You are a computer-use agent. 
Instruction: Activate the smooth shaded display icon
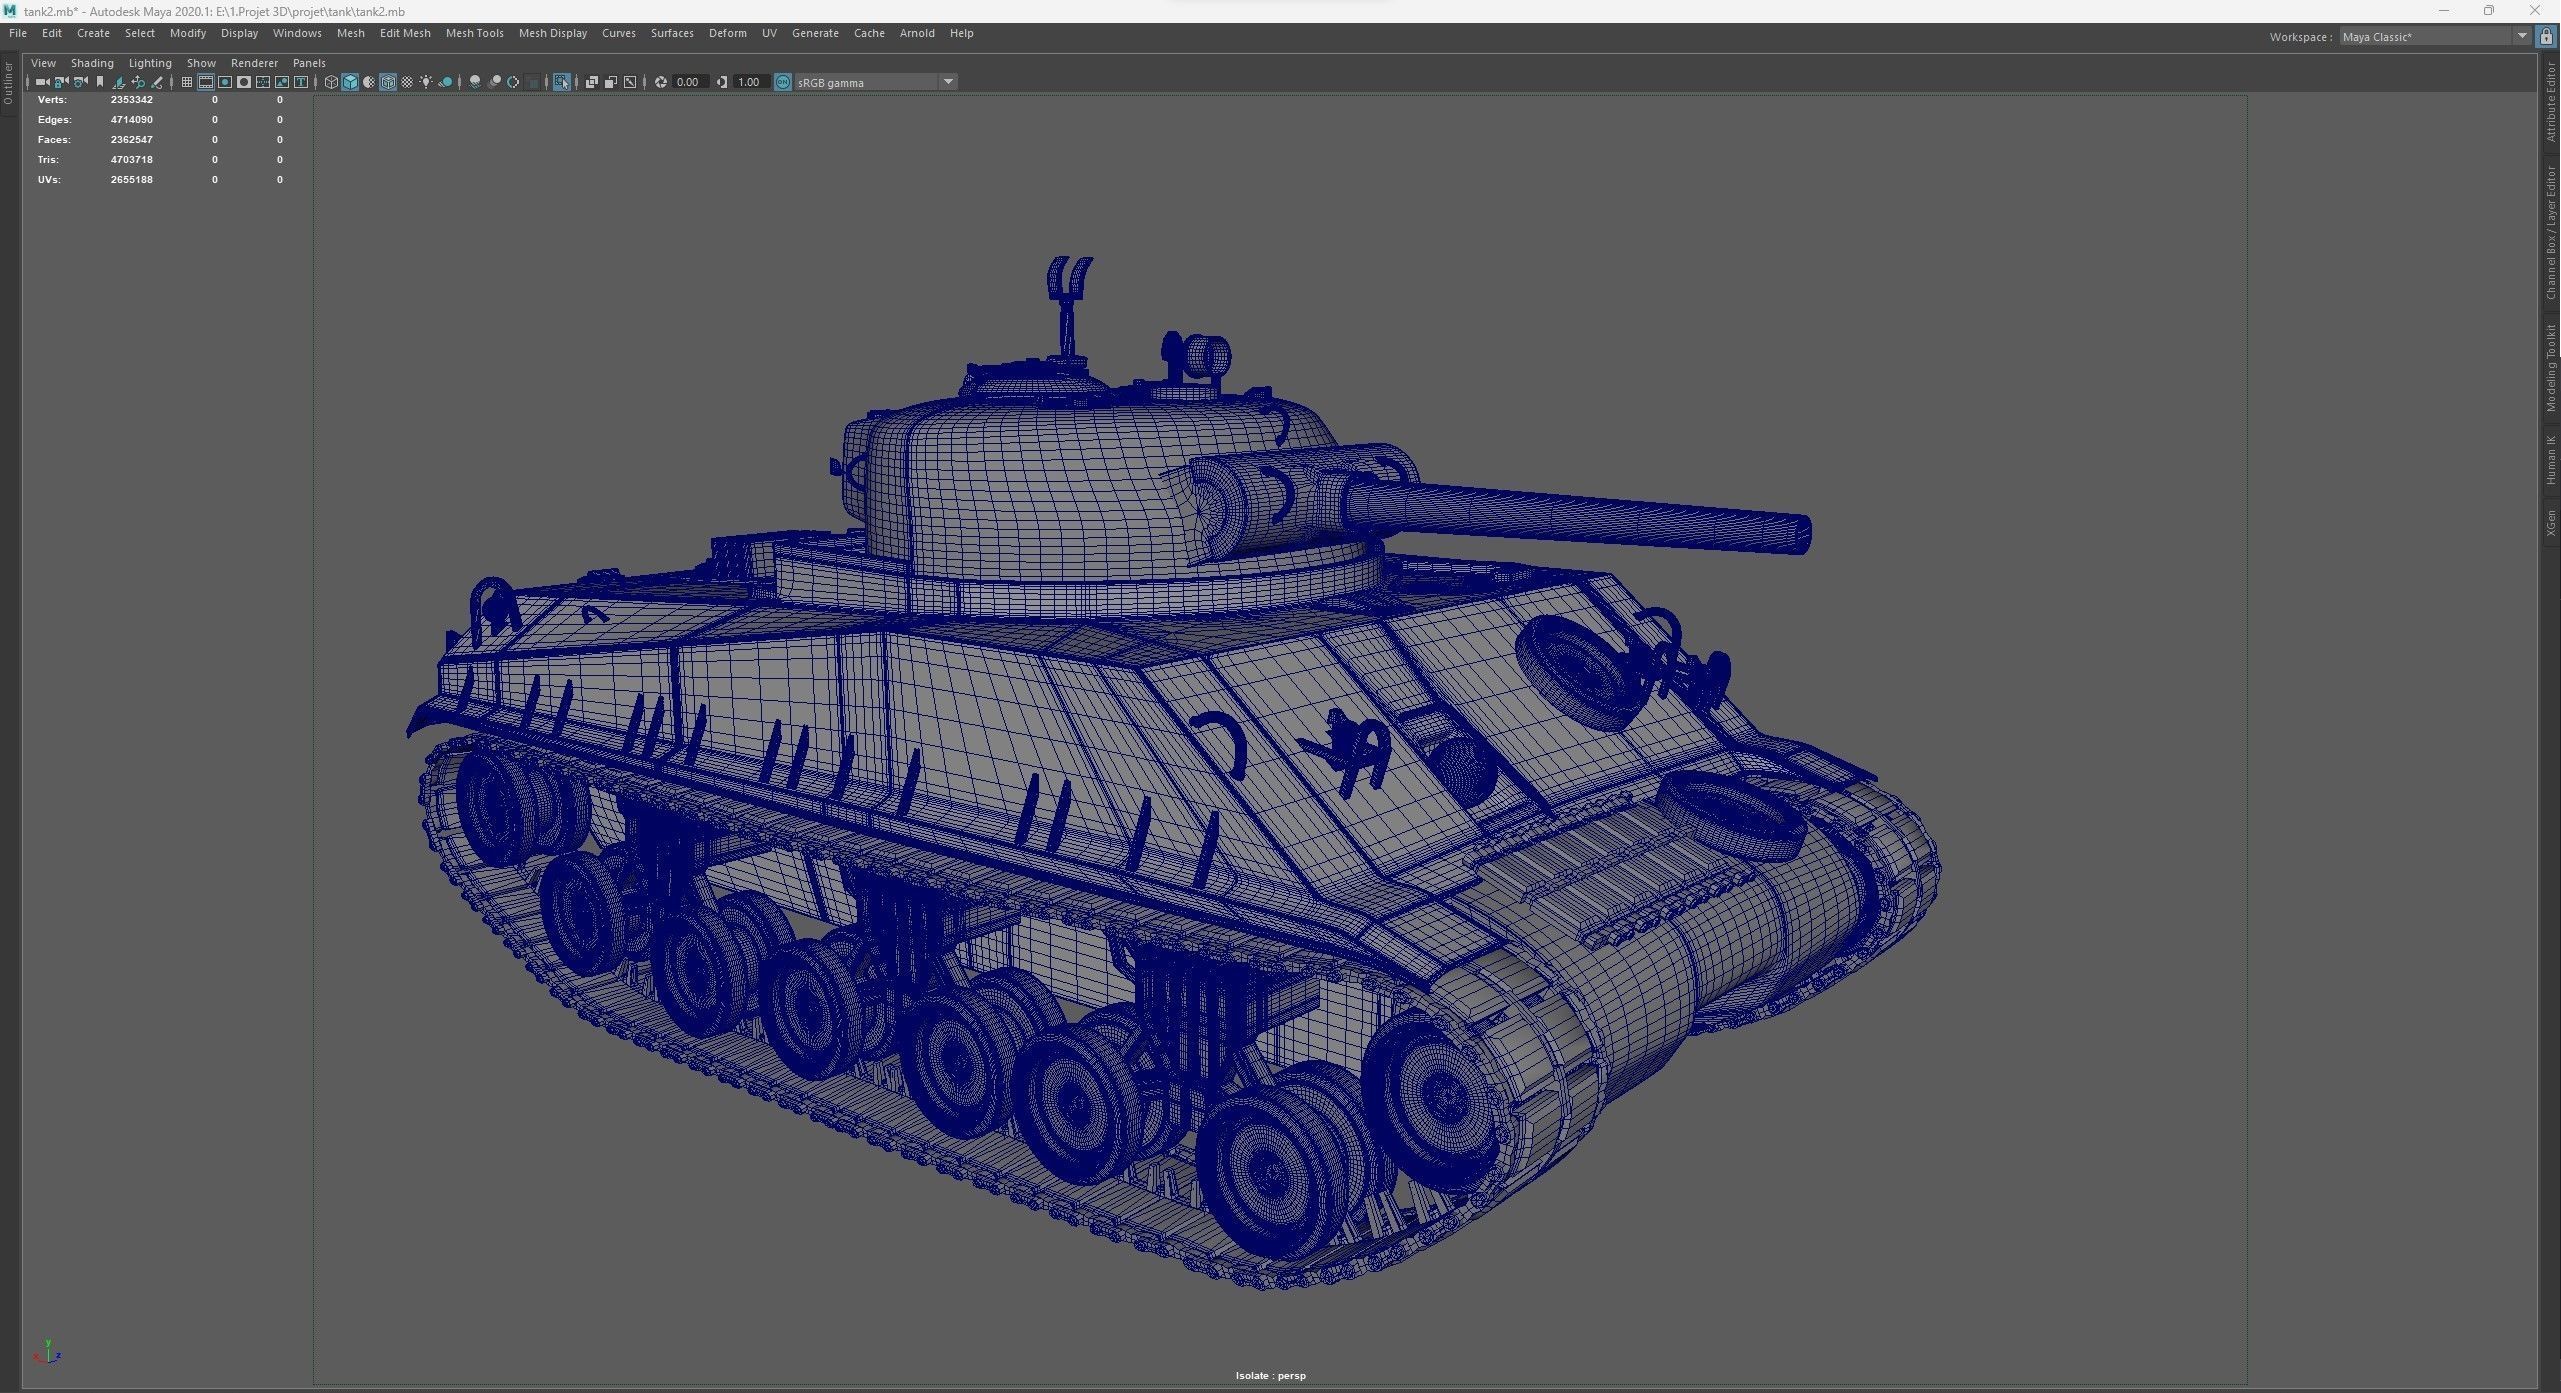(x=349, y=82)
